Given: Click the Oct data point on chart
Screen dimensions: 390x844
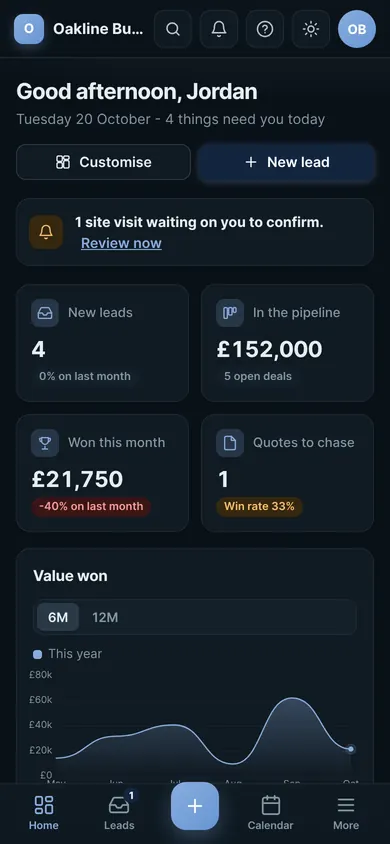Looking at the screenshot, I should click(351, 749).
